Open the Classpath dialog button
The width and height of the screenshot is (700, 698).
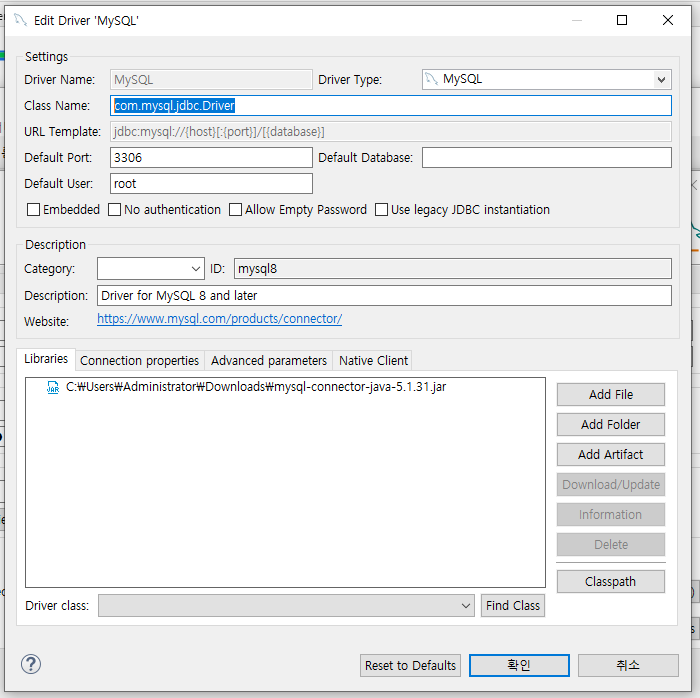tap(611, 582)
